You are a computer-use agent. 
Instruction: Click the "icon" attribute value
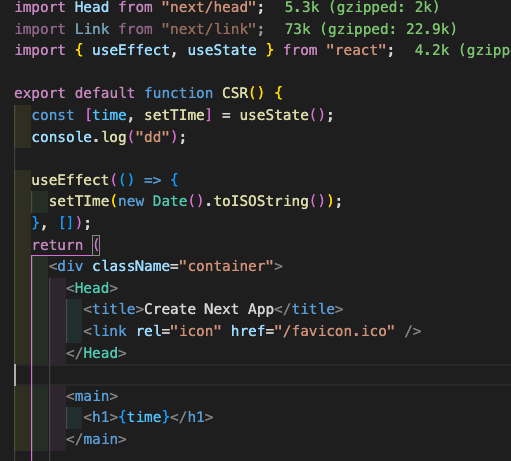(196, 331)
